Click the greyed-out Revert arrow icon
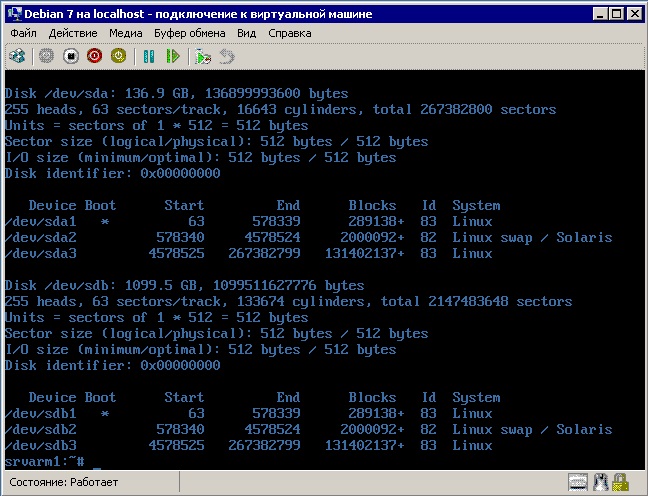 (226, 56)
